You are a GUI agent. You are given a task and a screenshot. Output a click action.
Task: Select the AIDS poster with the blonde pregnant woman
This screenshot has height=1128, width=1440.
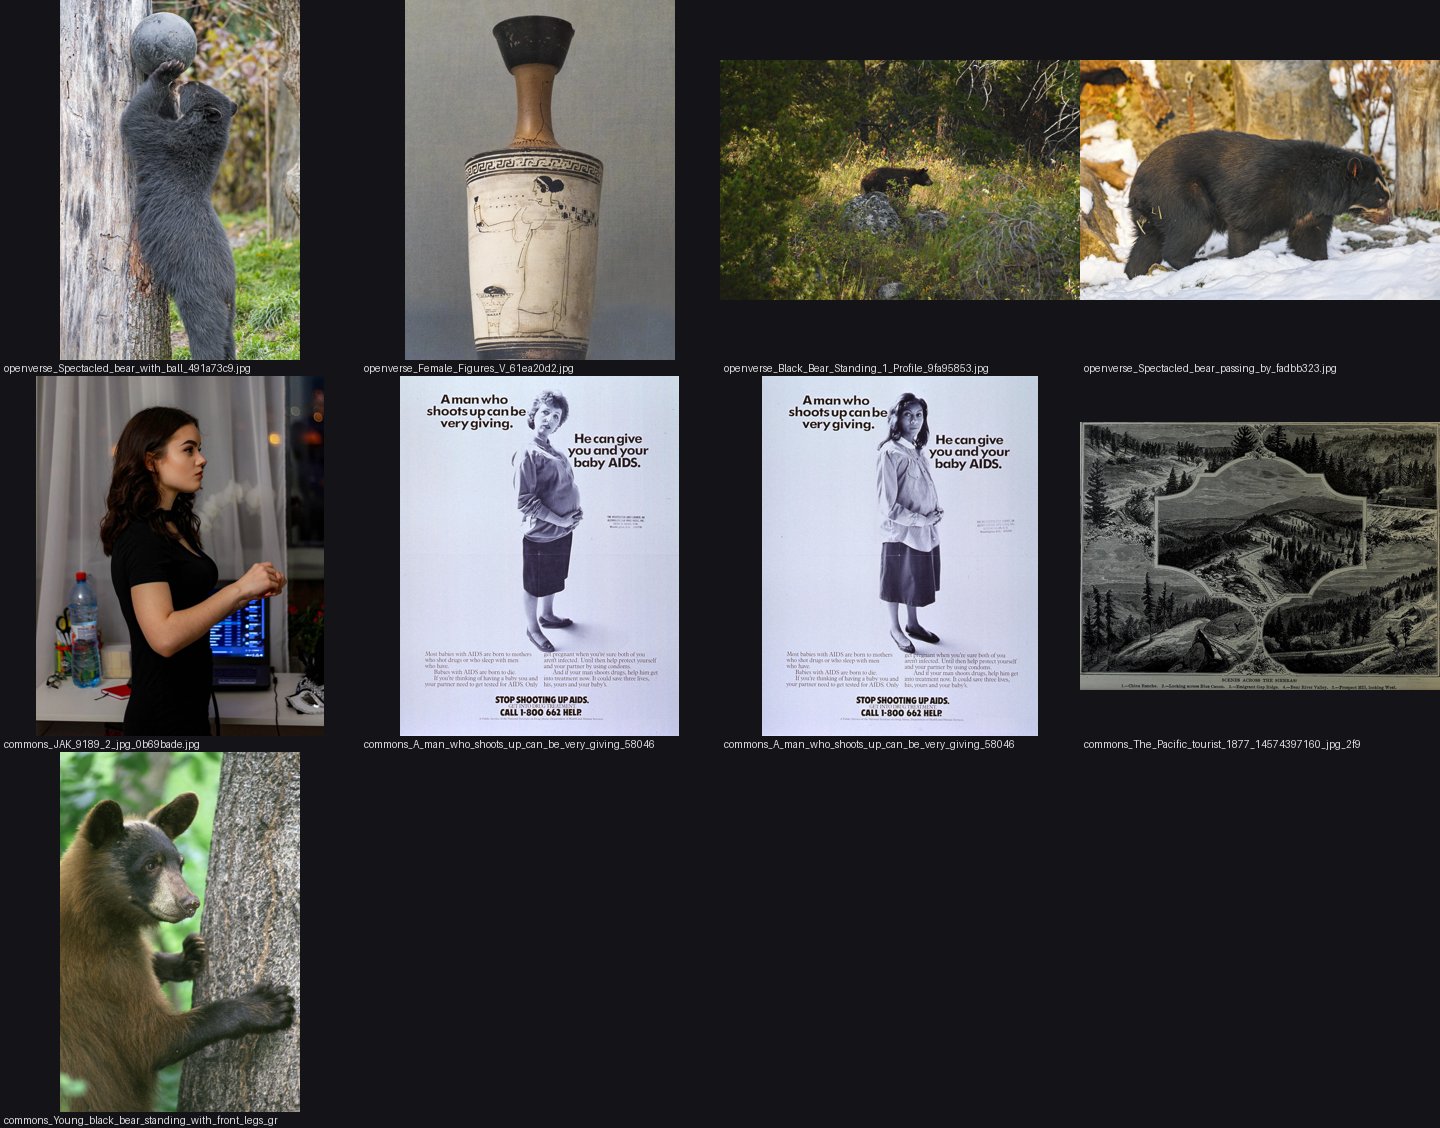point(540,556)
